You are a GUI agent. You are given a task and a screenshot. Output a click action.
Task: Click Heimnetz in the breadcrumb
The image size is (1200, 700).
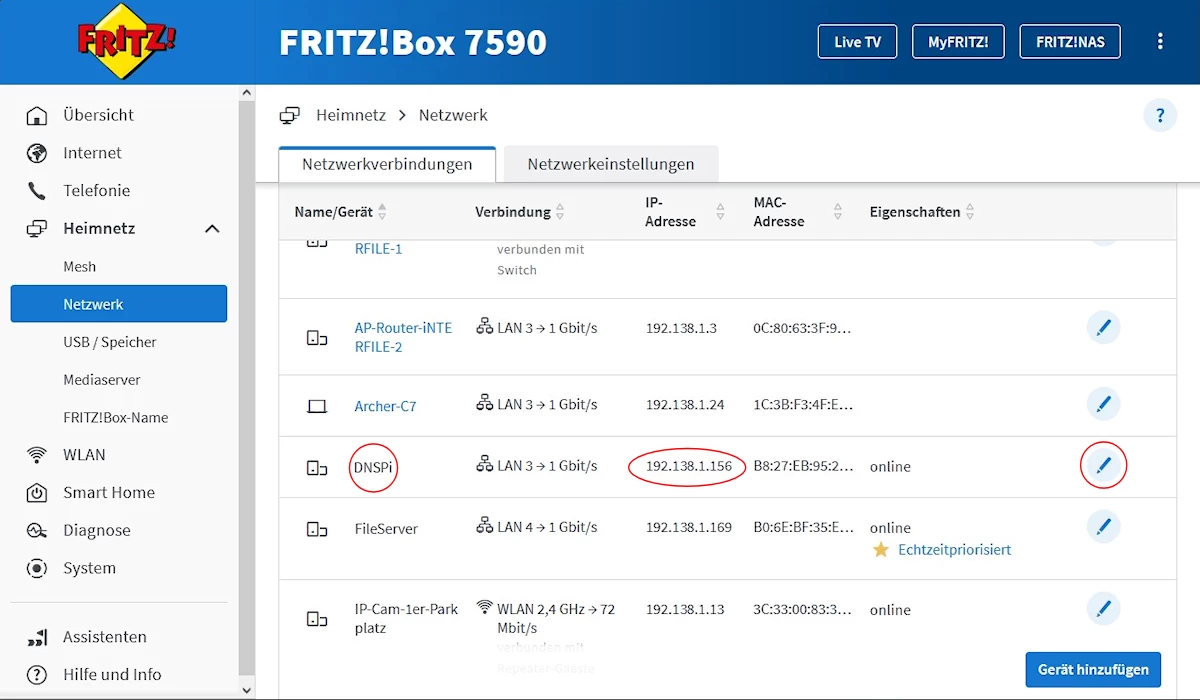351,115
